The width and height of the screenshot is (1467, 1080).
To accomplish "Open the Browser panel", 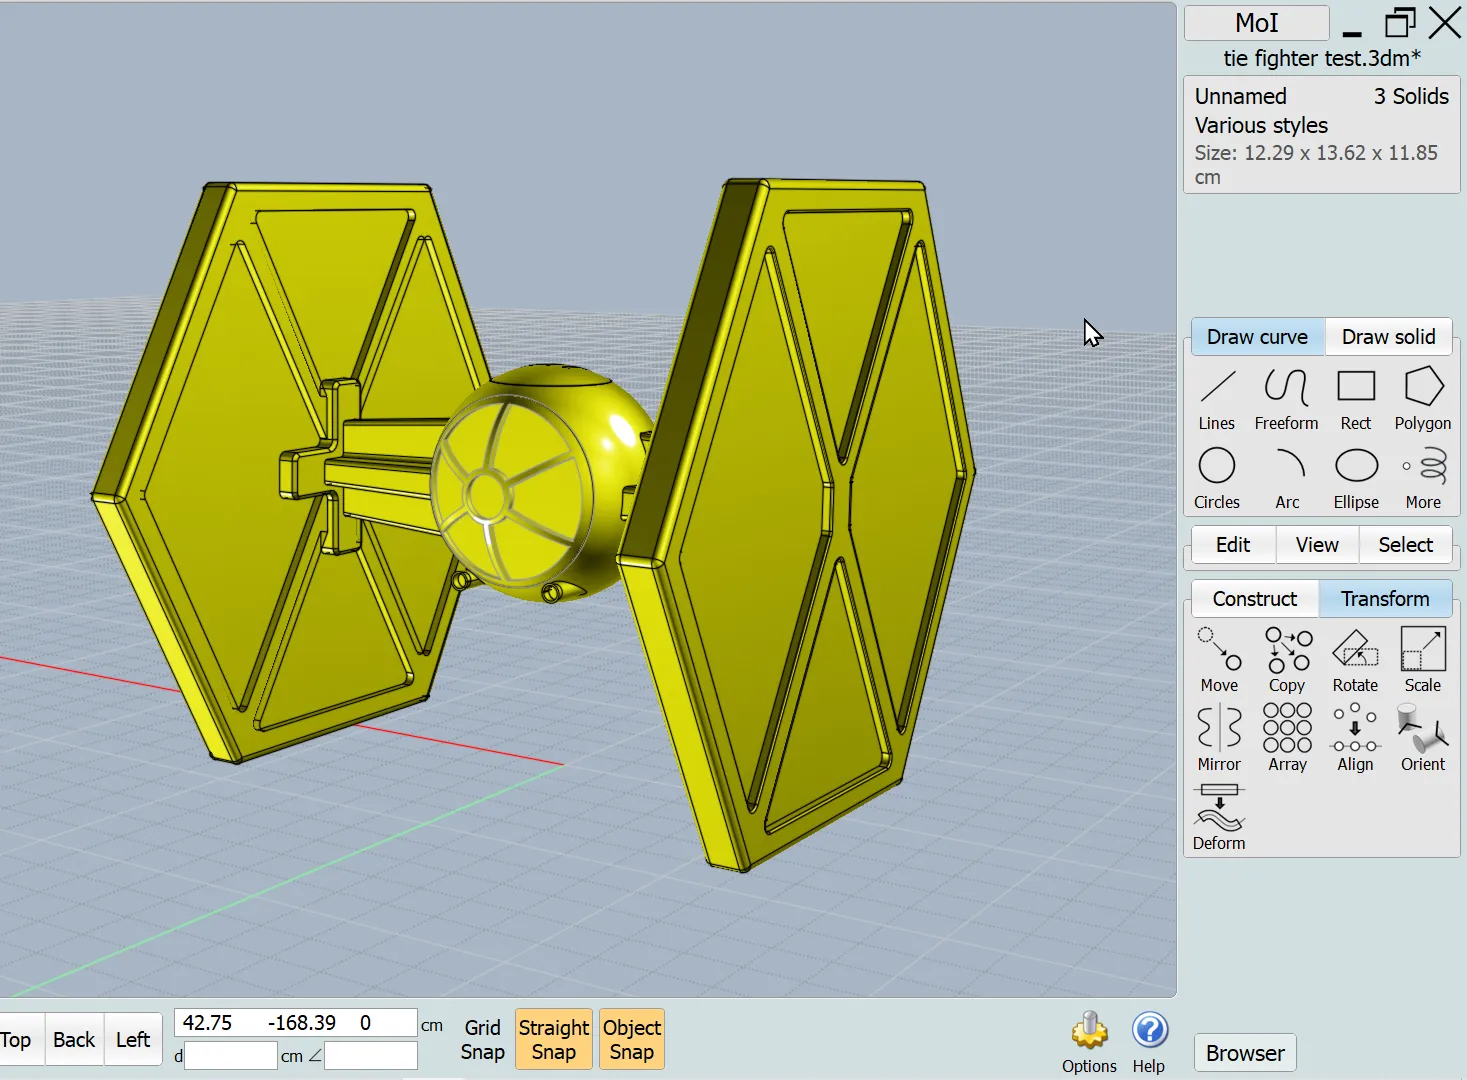I will pos(1245,1053).
